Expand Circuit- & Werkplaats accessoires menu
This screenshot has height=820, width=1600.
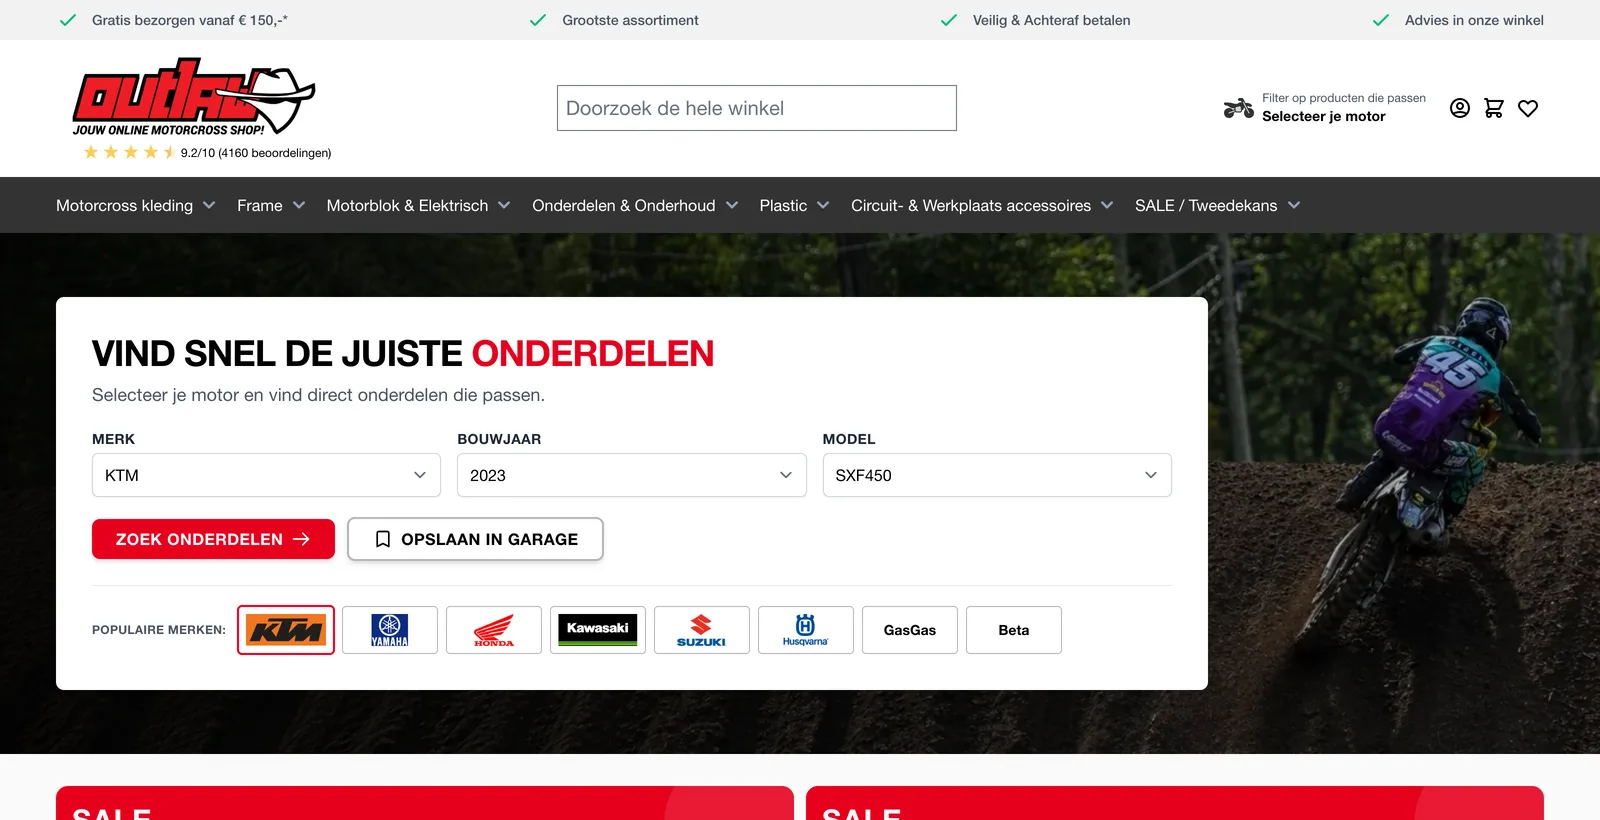pos(982,205)
